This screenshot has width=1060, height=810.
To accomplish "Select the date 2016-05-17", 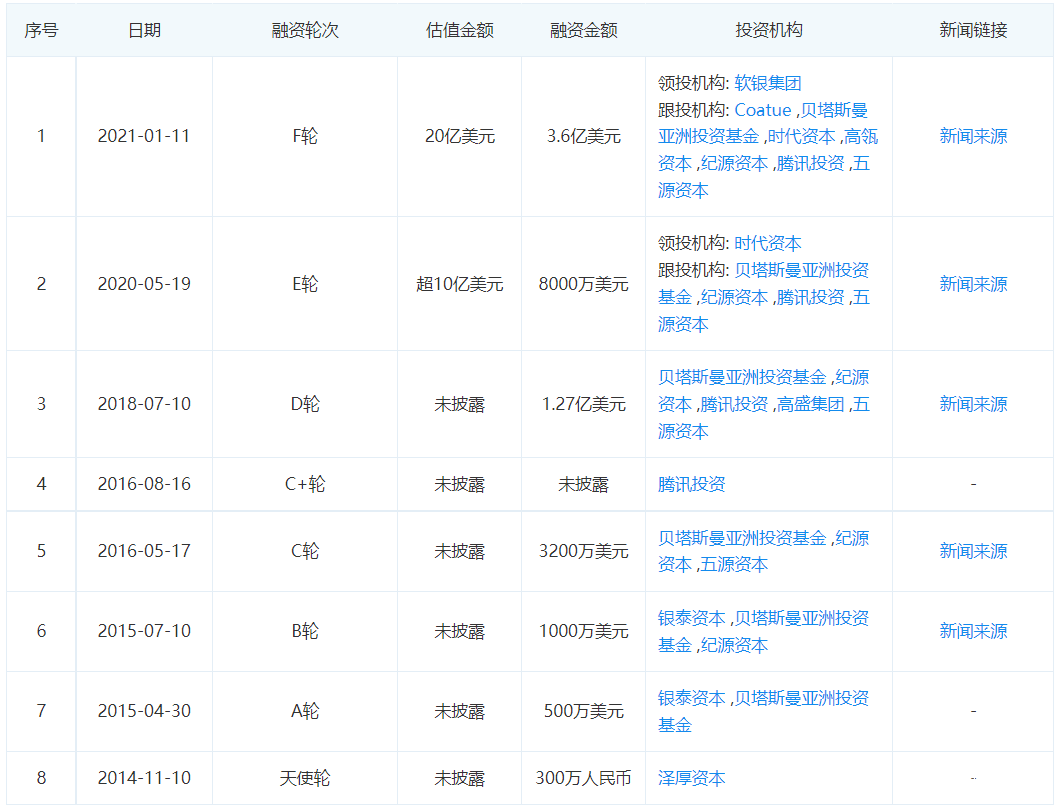I will [144, 551].
